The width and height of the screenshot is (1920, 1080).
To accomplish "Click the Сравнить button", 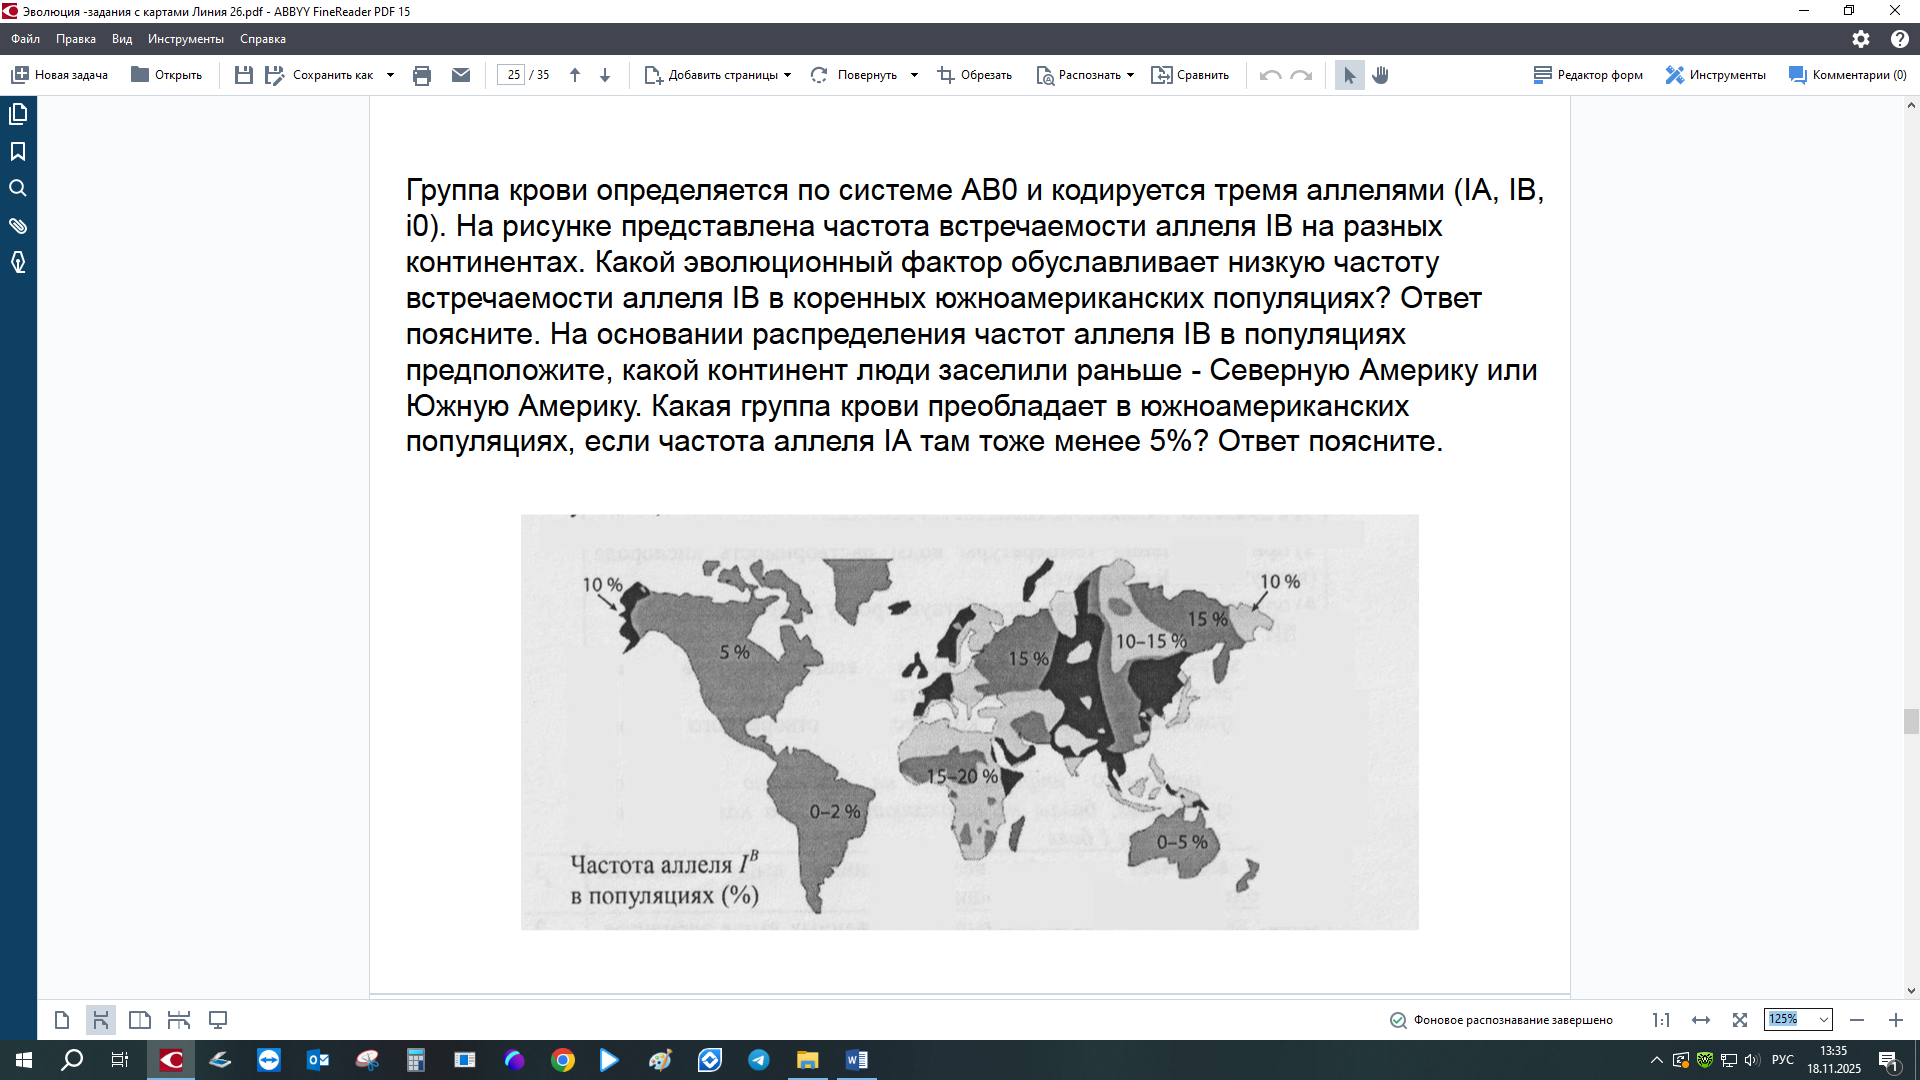I will [x=1190, y=75].
